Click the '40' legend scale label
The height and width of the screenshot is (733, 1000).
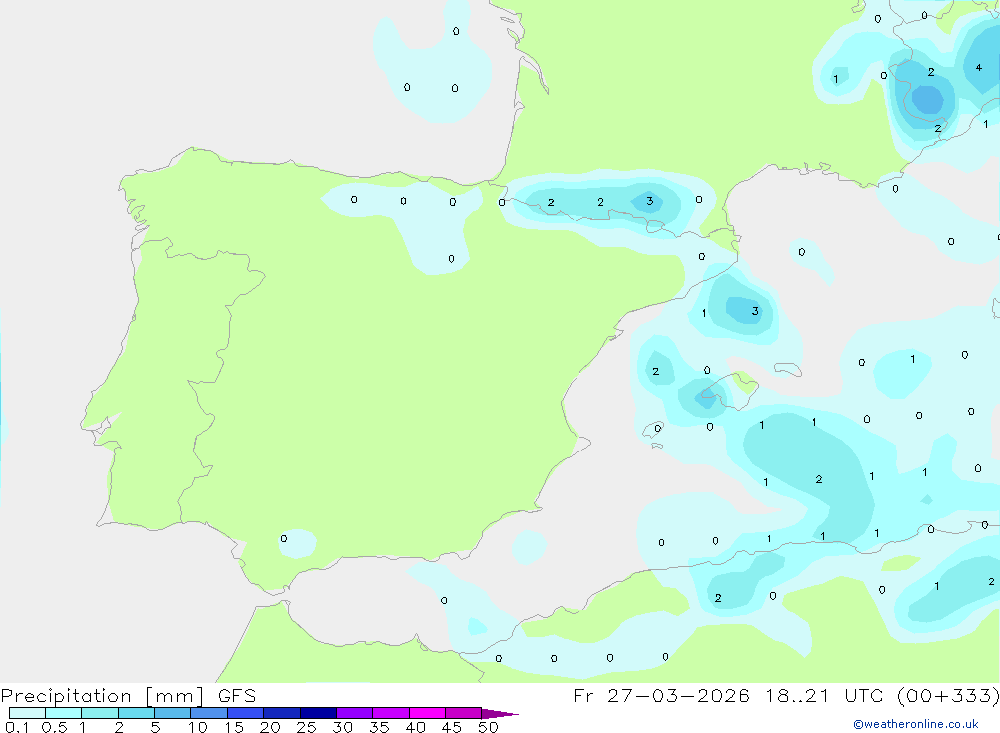(415, 727)
